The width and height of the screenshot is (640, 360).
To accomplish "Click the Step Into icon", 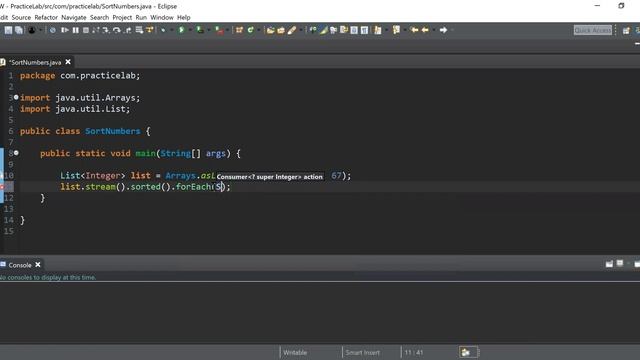I will point(106,30).
